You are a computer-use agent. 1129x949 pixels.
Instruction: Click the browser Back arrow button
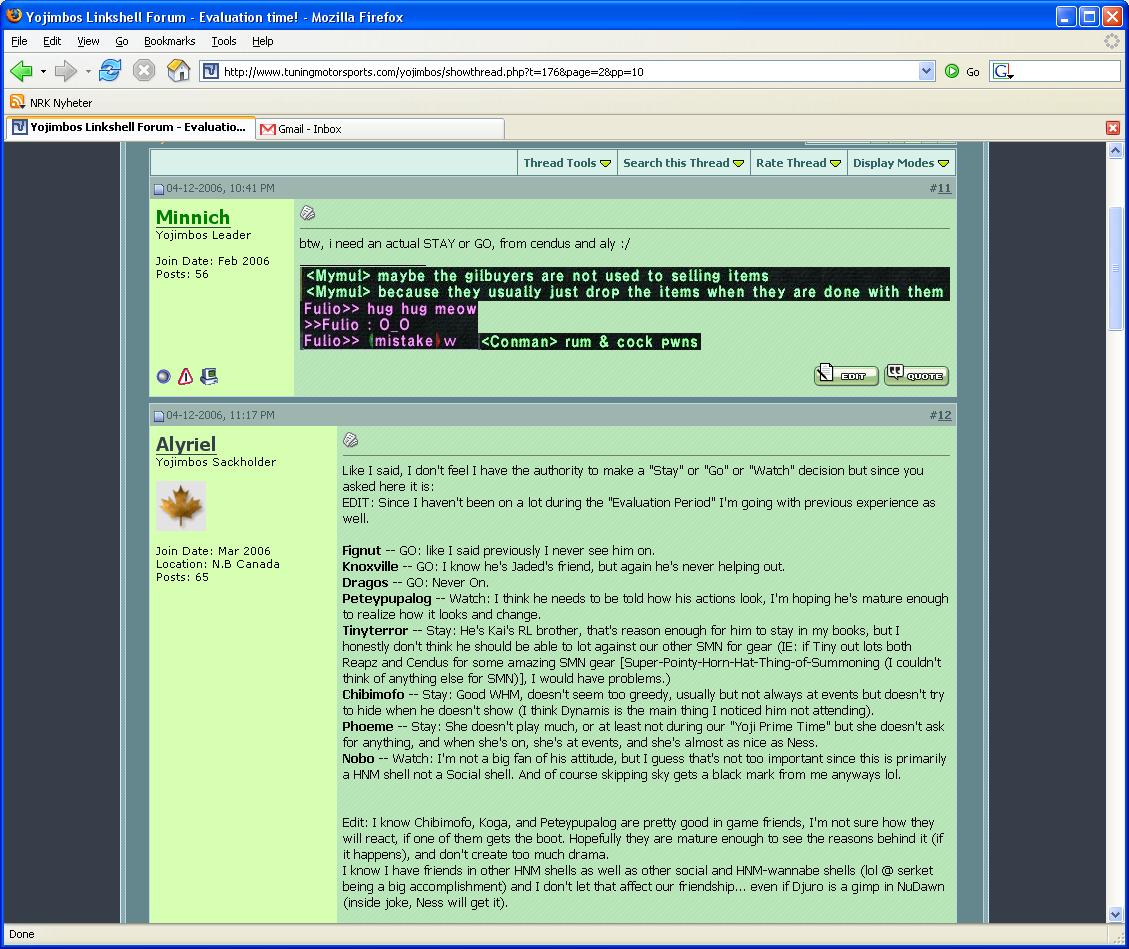coord(22,71)
